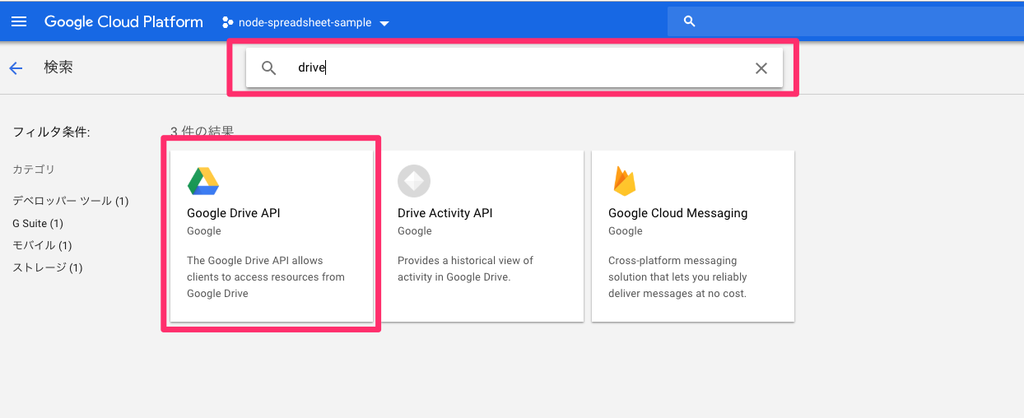Filter by デベロッパー ツール category
The width and height of the screenshot is (1024, 418).
(71, 201)
